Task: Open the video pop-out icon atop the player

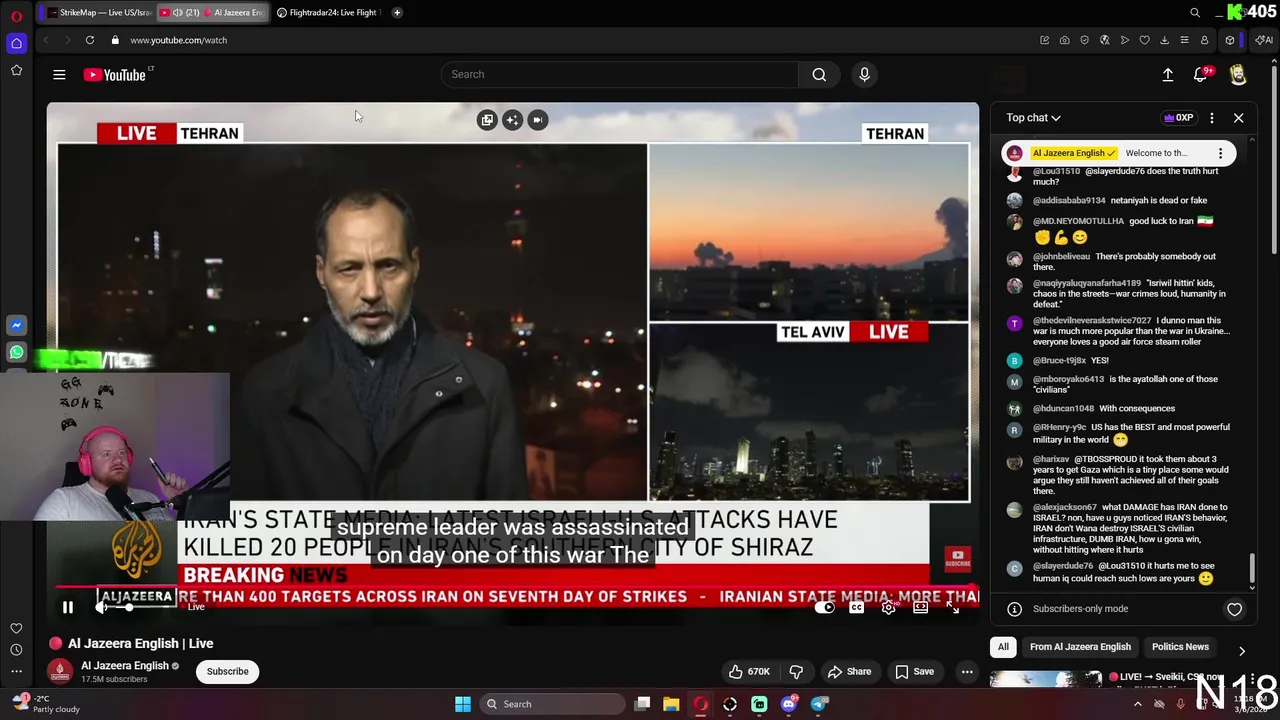Action: point(487,120)
